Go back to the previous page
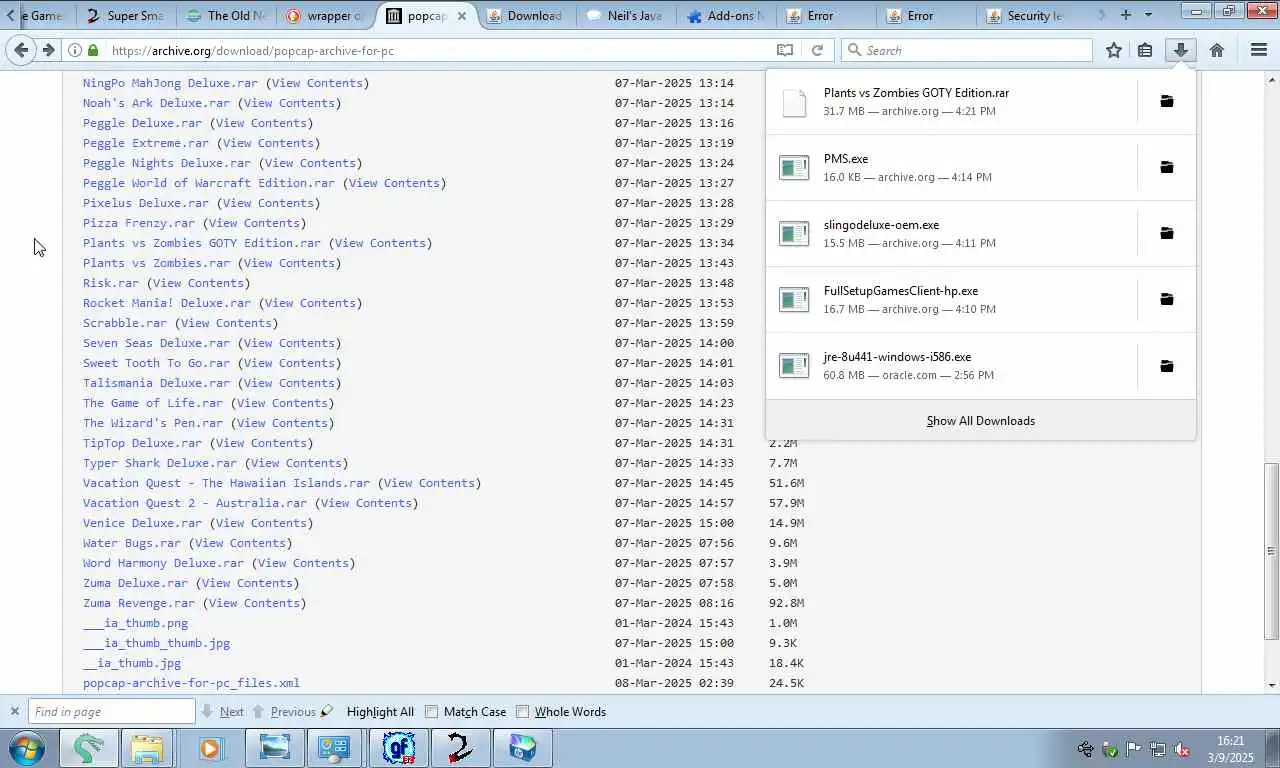The height and width of the screenshot is (768, 1280). tap(22, 50)
